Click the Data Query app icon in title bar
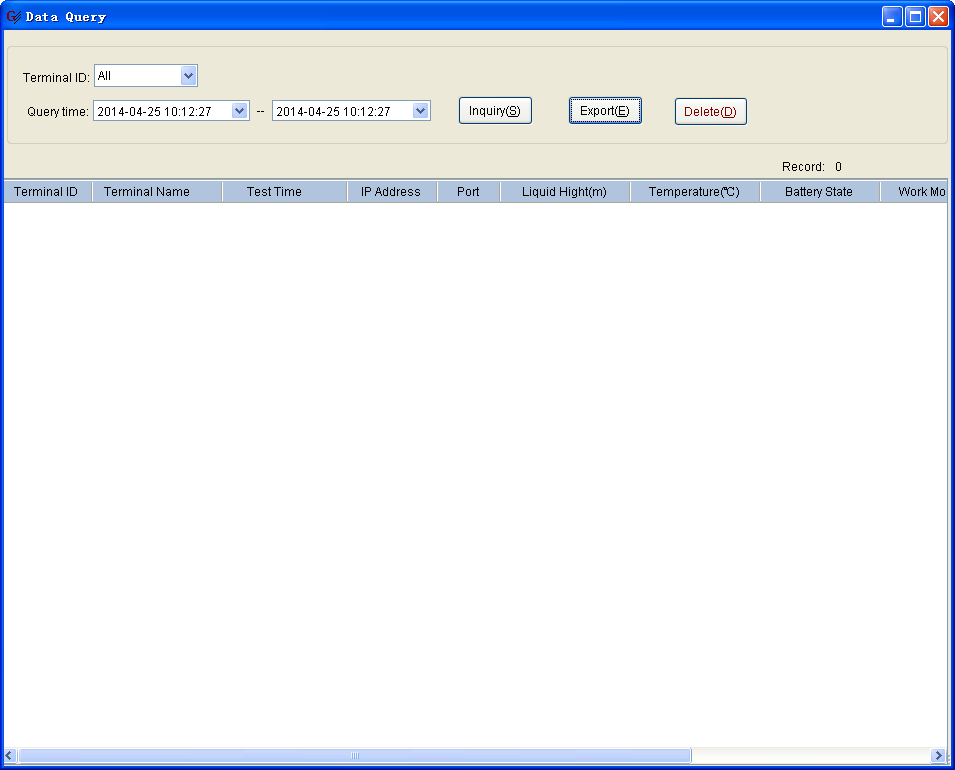955x770 pixels. (13, 16)
